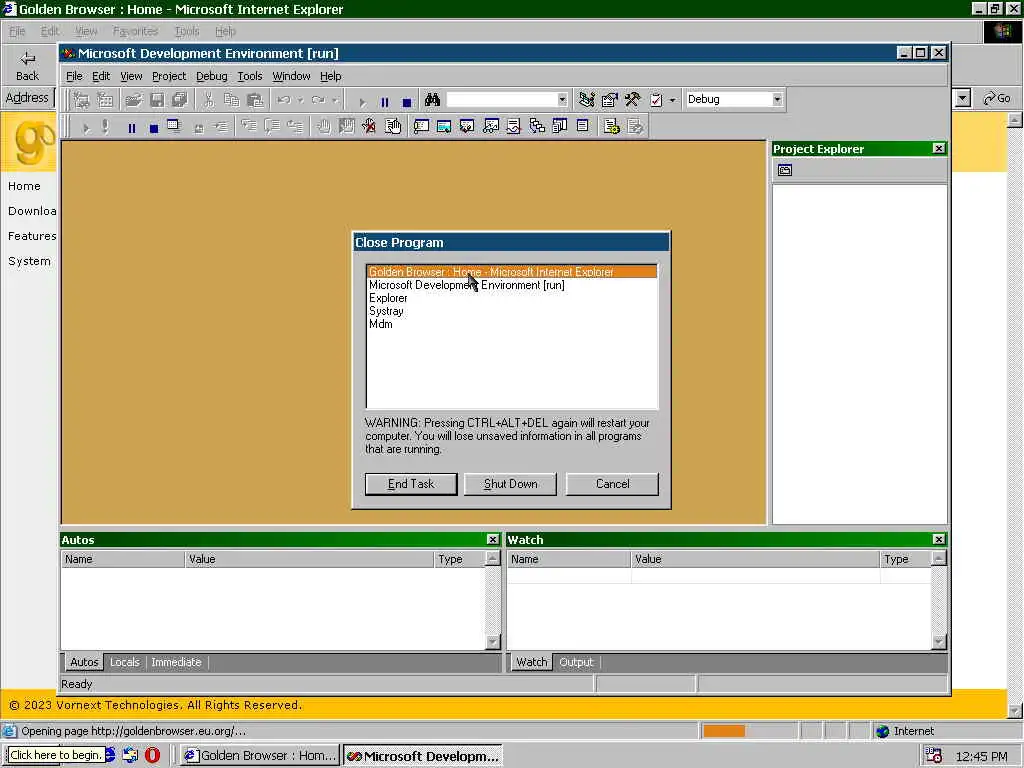Click the New Project toolbar icon
This screenshot has height=768, width=1024.
tap(82, 100)
